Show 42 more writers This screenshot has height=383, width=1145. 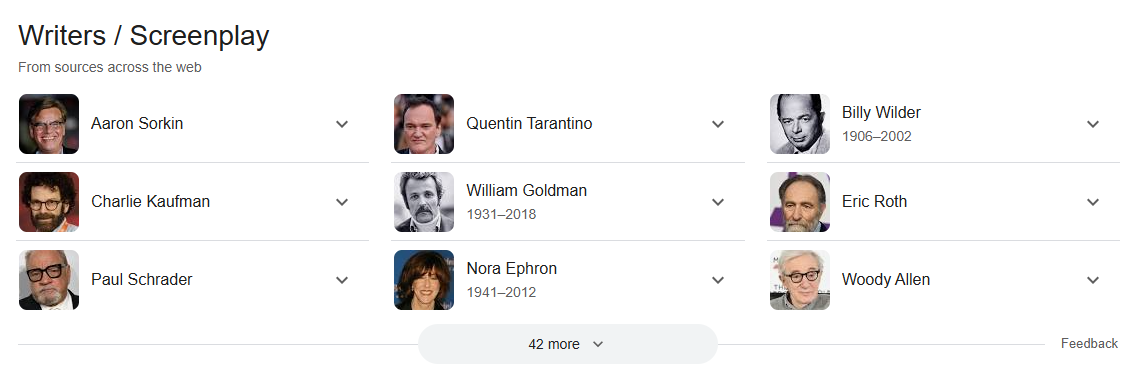[567, 344]
